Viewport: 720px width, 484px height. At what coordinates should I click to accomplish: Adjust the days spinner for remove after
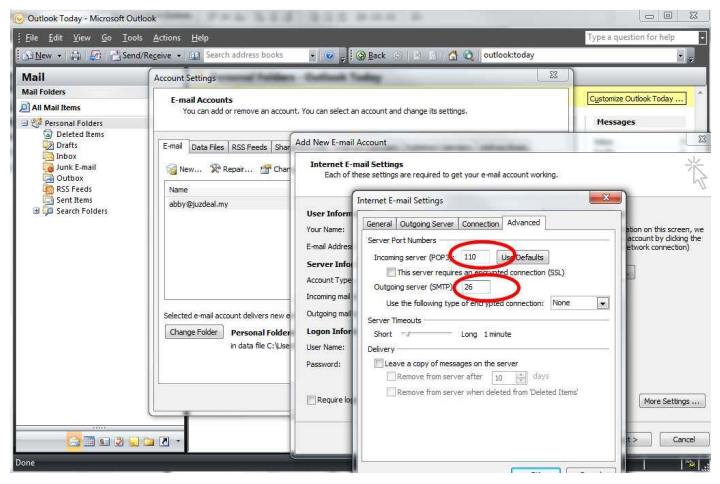521,378
